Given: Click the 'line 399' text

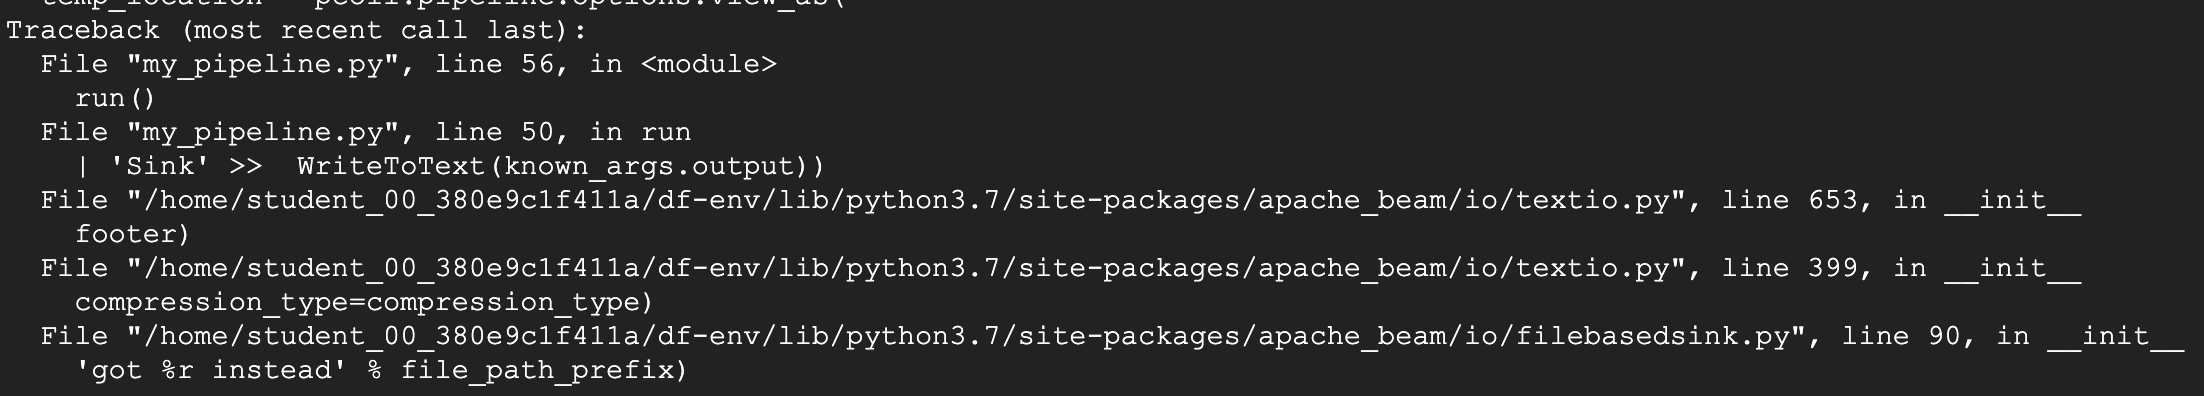Looking at the screenshot, I should pyautogui.click(x=1789, y=268).
